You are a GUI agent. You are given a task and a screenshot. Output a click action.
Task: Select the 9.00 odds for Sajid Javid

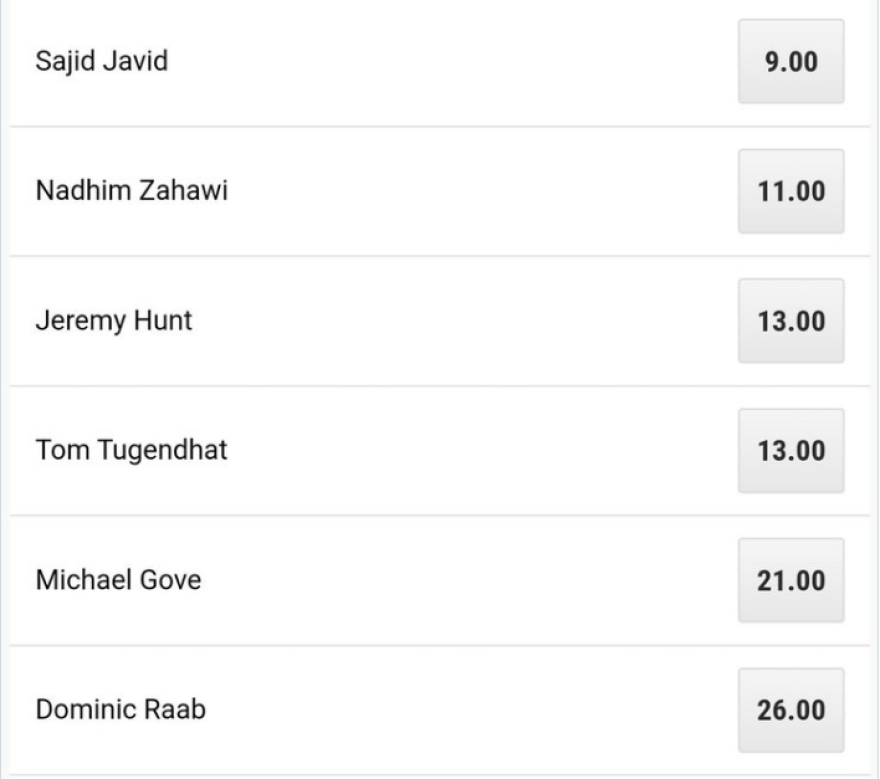tap(790, 61)
